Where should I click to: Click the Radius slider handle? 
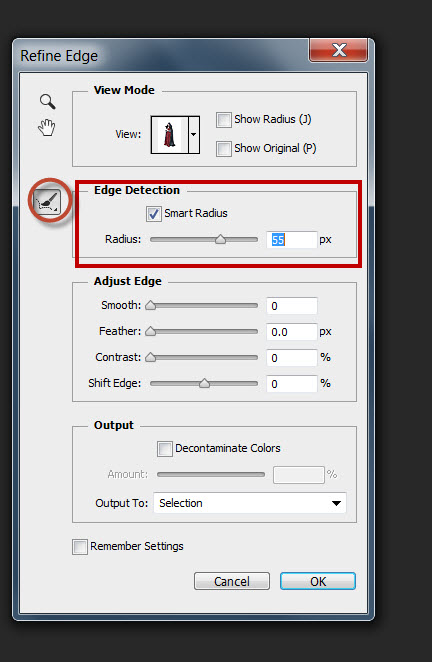point(220,239)
